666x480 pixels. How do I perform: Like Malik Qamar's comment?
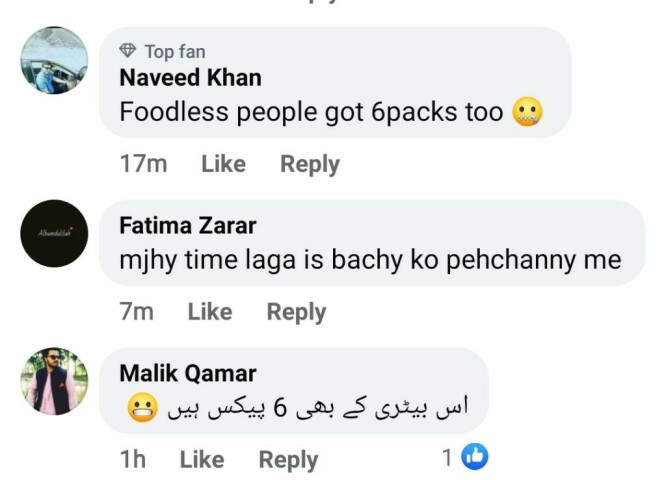(x=201, y=459)
